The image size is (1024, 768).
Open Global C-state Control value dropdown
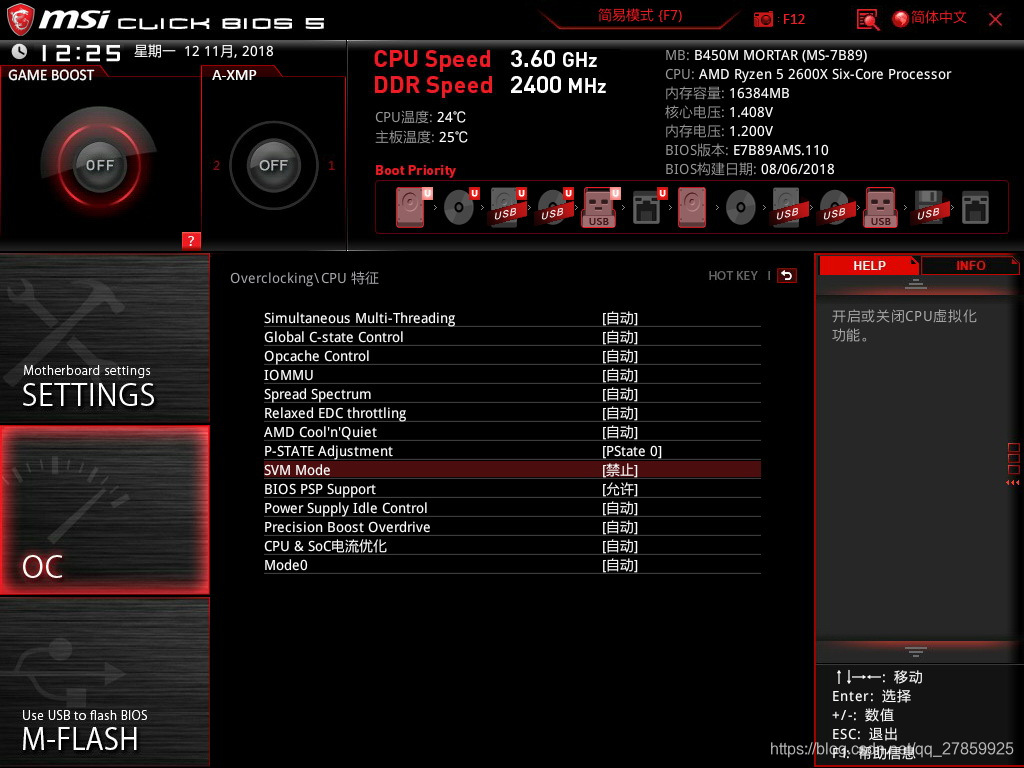[619, 337]
